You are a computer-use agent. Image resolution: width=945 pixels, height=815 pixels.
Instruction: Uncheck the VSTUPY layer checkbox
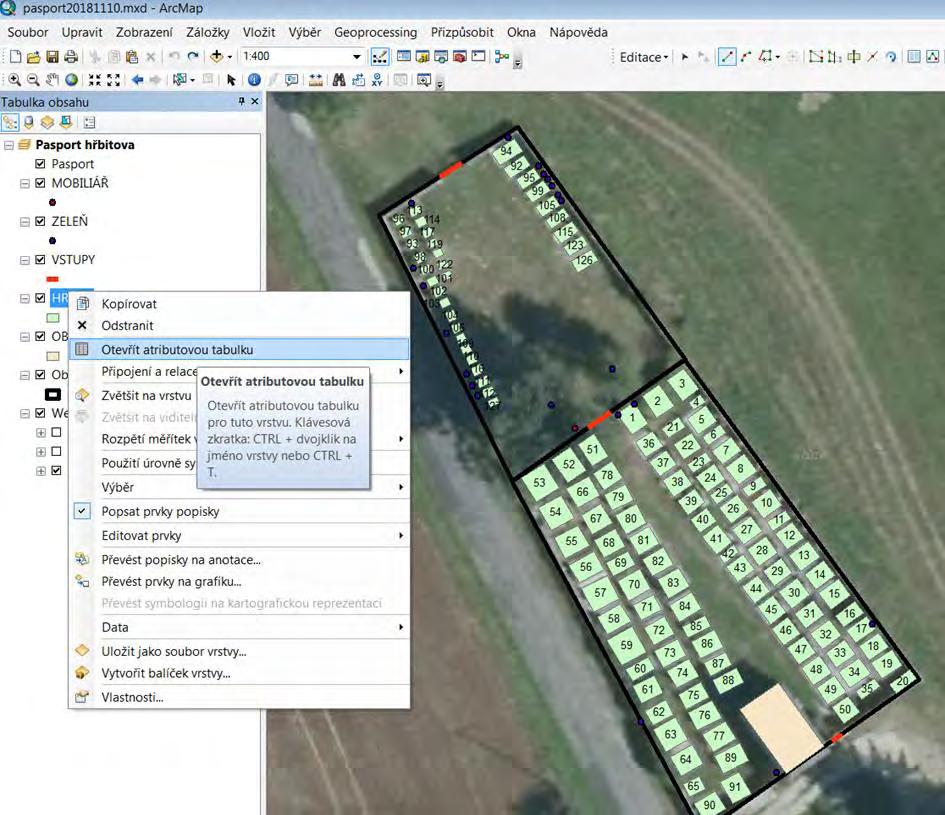point(40,260)
